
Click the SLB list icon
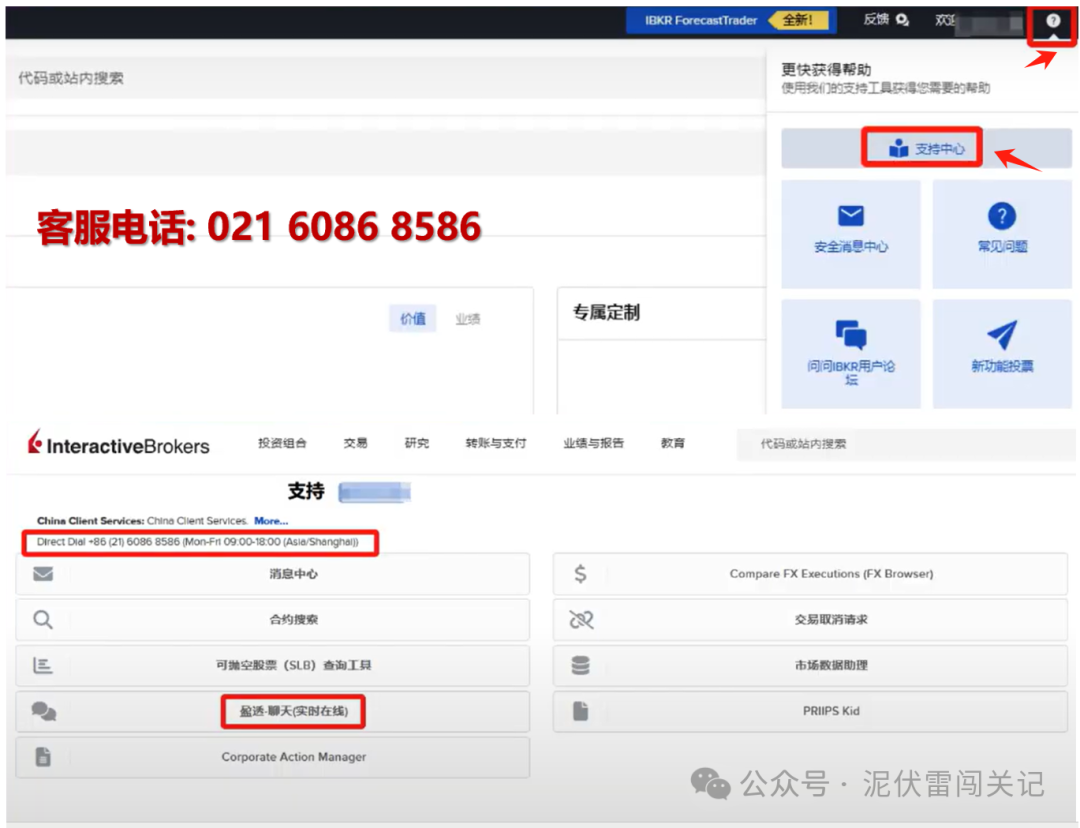coord(43,665)
